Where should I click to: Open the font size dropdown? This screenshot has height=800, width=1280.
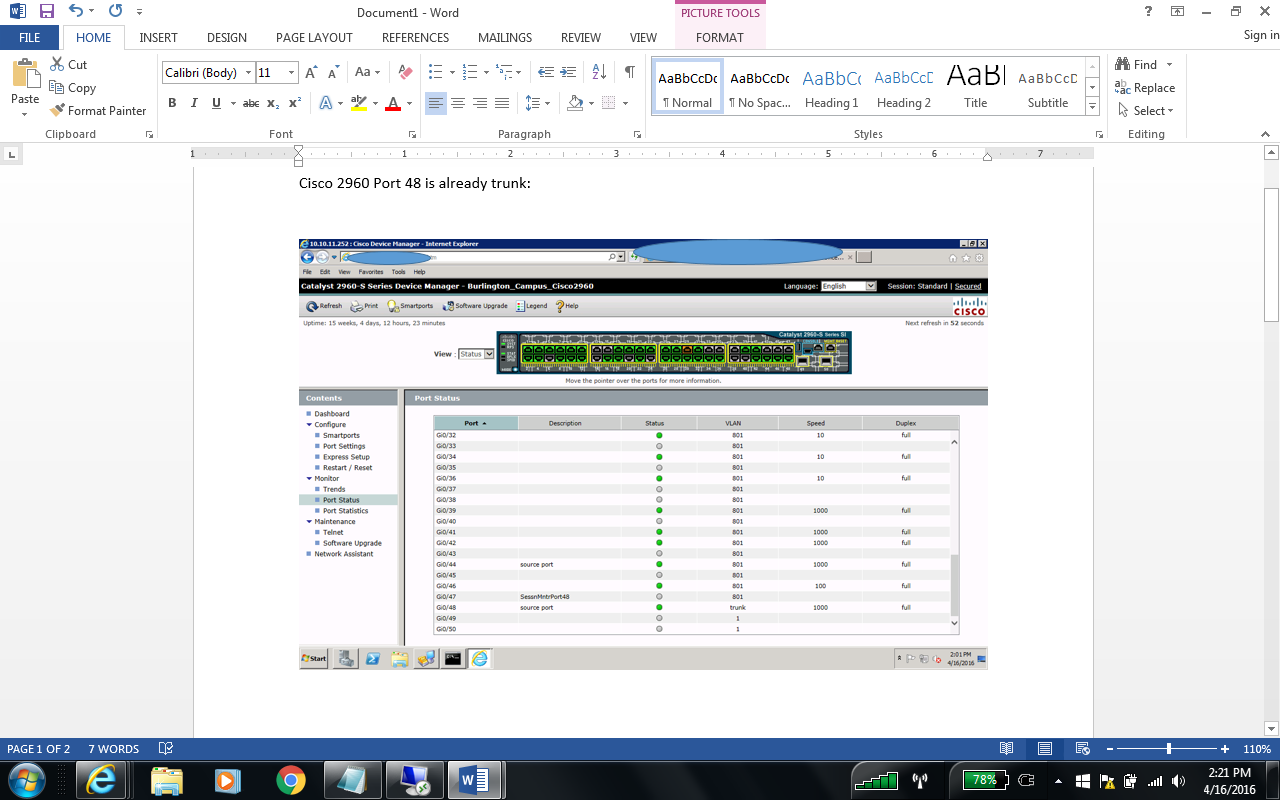(292, 73)
